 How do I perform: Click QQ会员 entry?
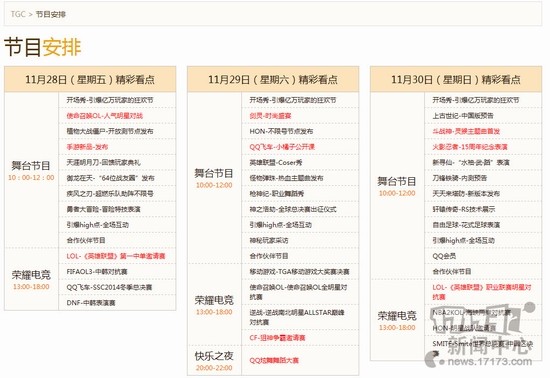pos(444,256)
